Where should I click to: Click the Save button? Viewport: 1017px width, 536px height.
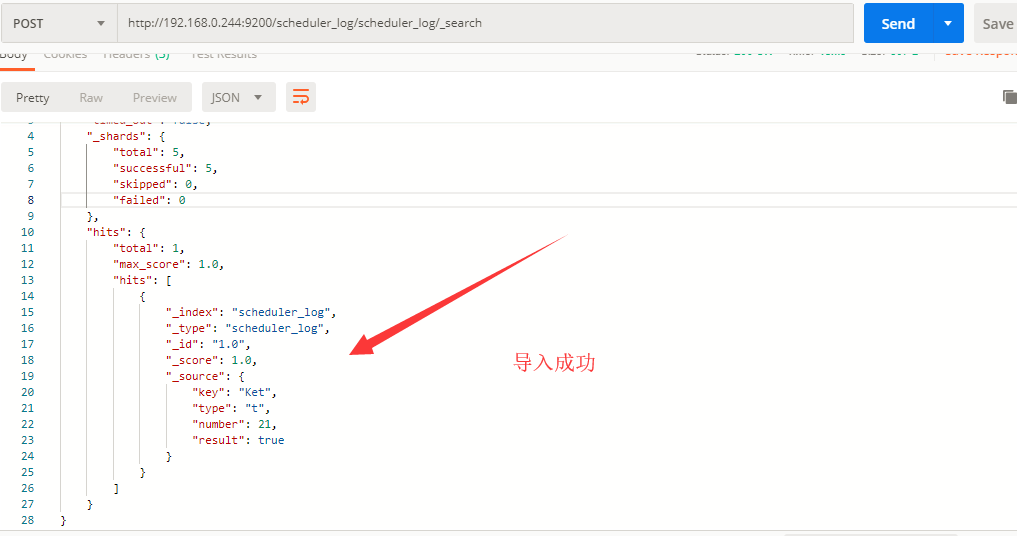coord(997,23)
